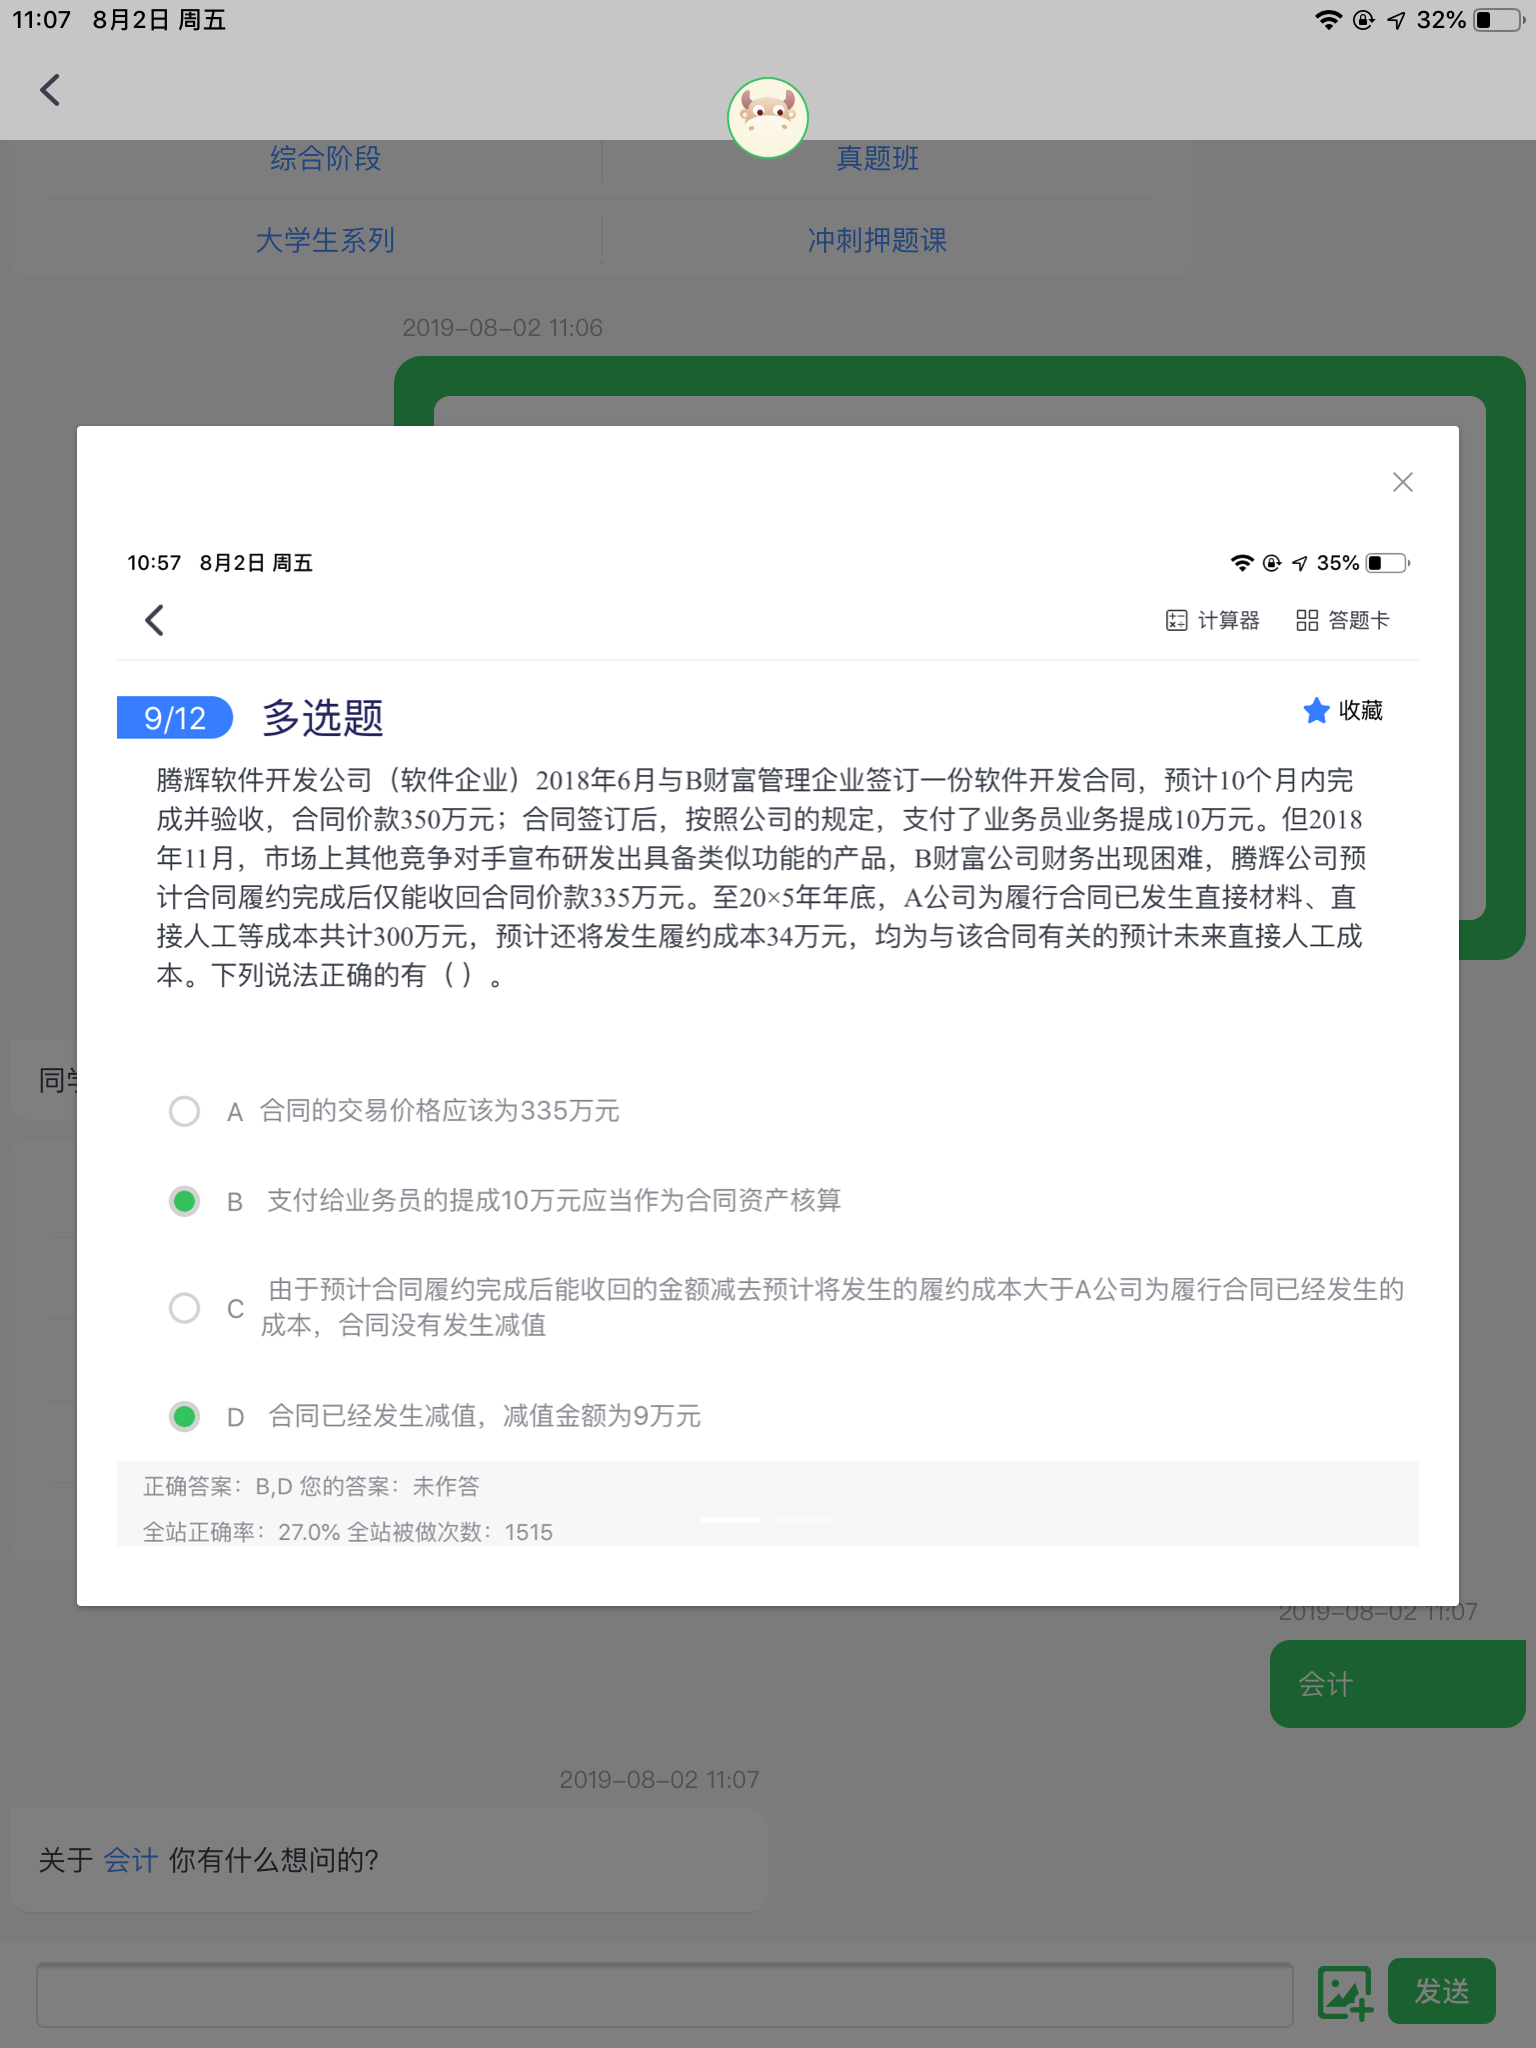Select option C radio button
Image resolution: width=1536 pixels, height=2048 pixels.
click(x=184, y=1308)
